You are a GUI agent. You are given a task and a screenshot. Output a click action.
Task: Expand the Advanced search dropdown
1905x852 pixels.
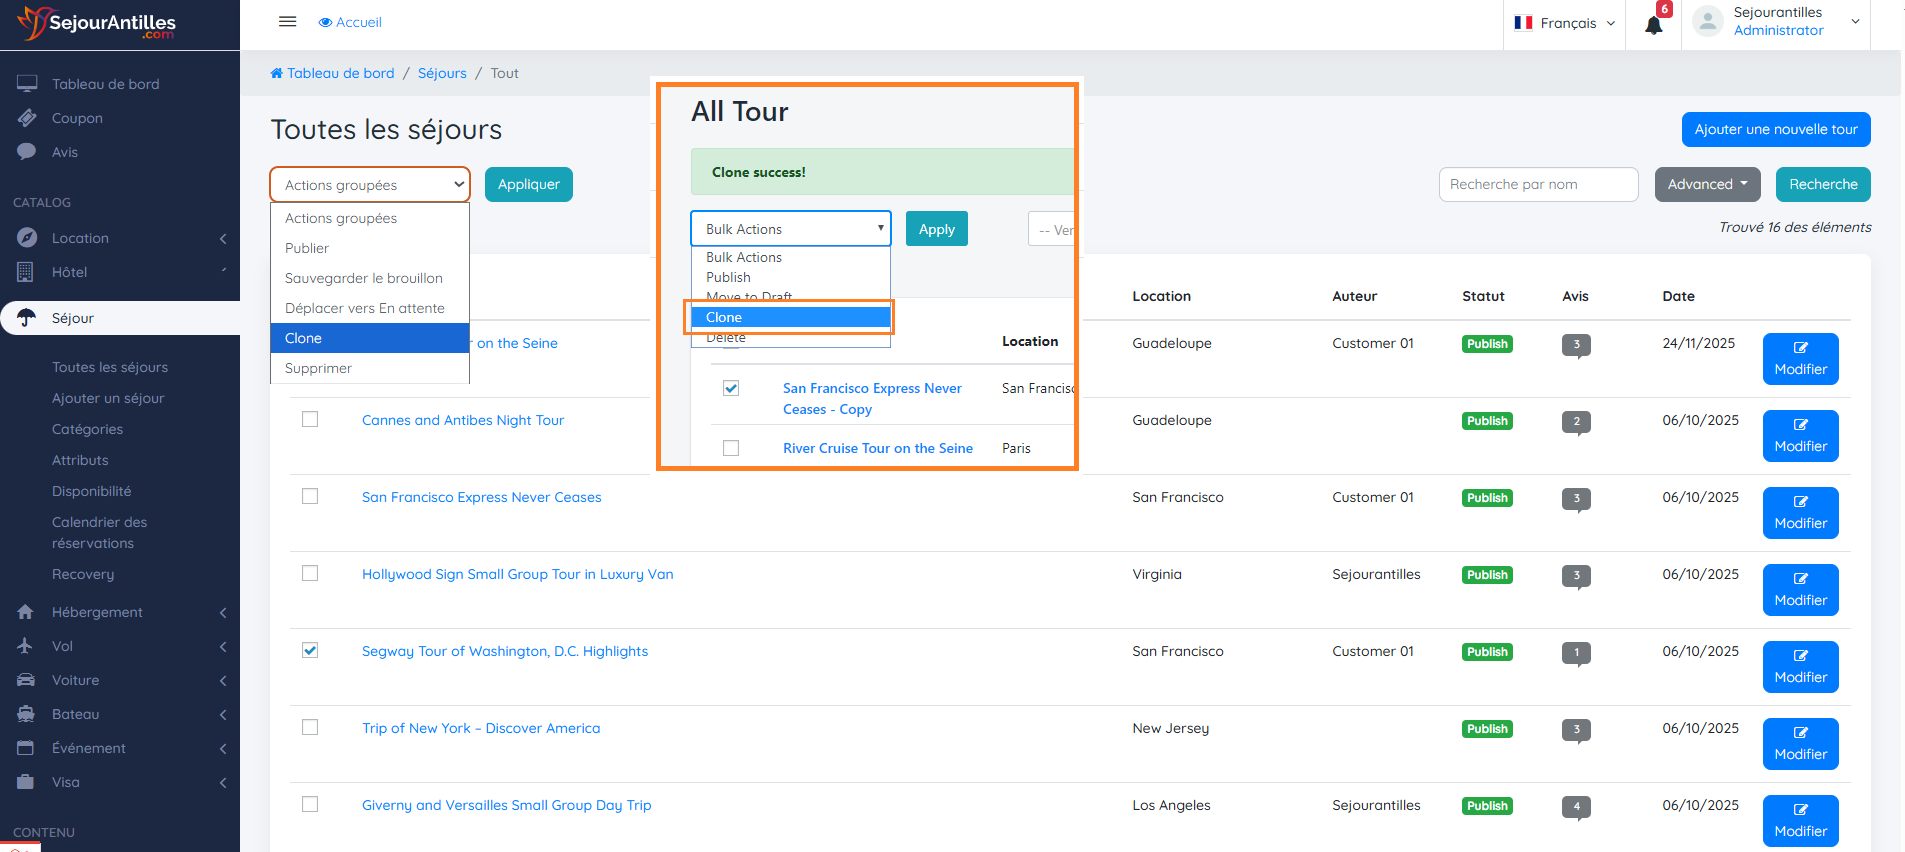1707,184
